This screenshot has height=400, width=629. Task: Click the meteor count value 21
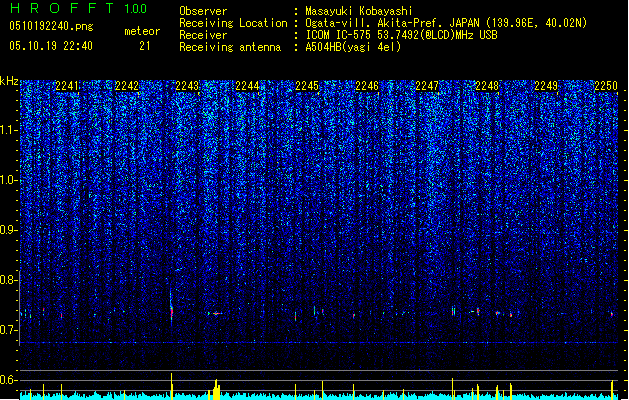tap(145, 46)
